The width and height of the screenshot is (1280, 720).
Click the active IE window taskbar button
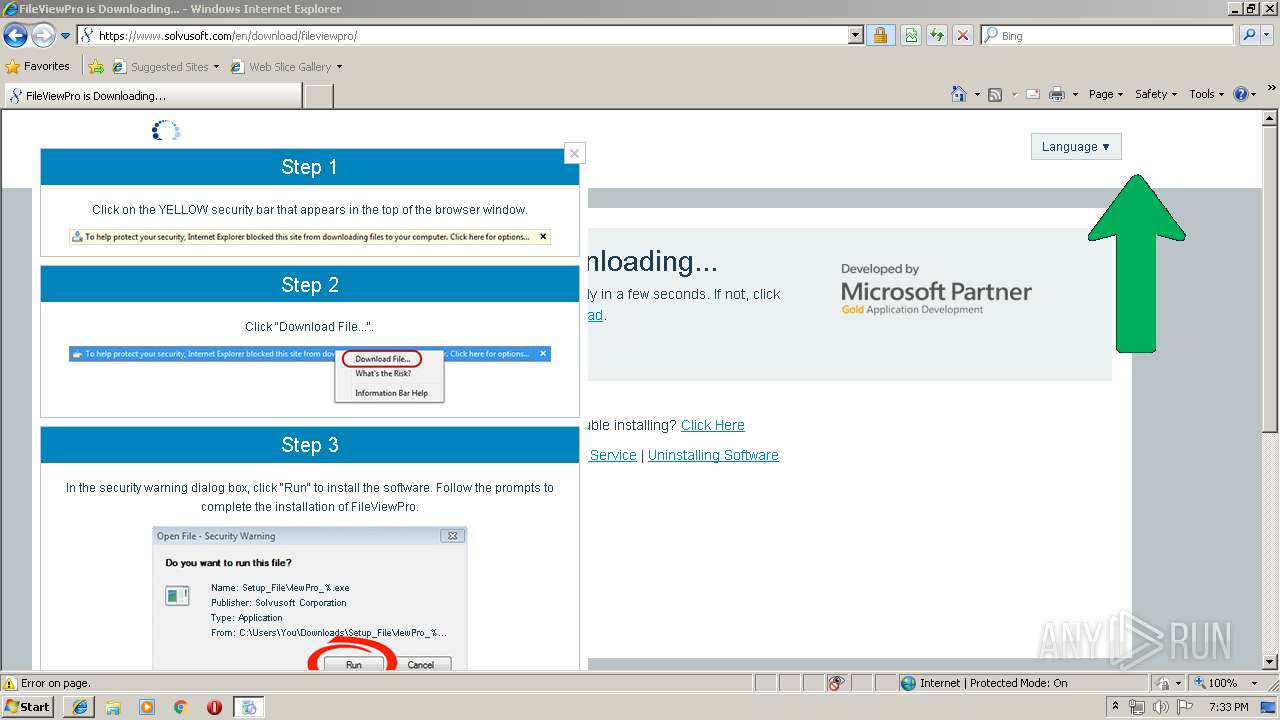(248, 707)
